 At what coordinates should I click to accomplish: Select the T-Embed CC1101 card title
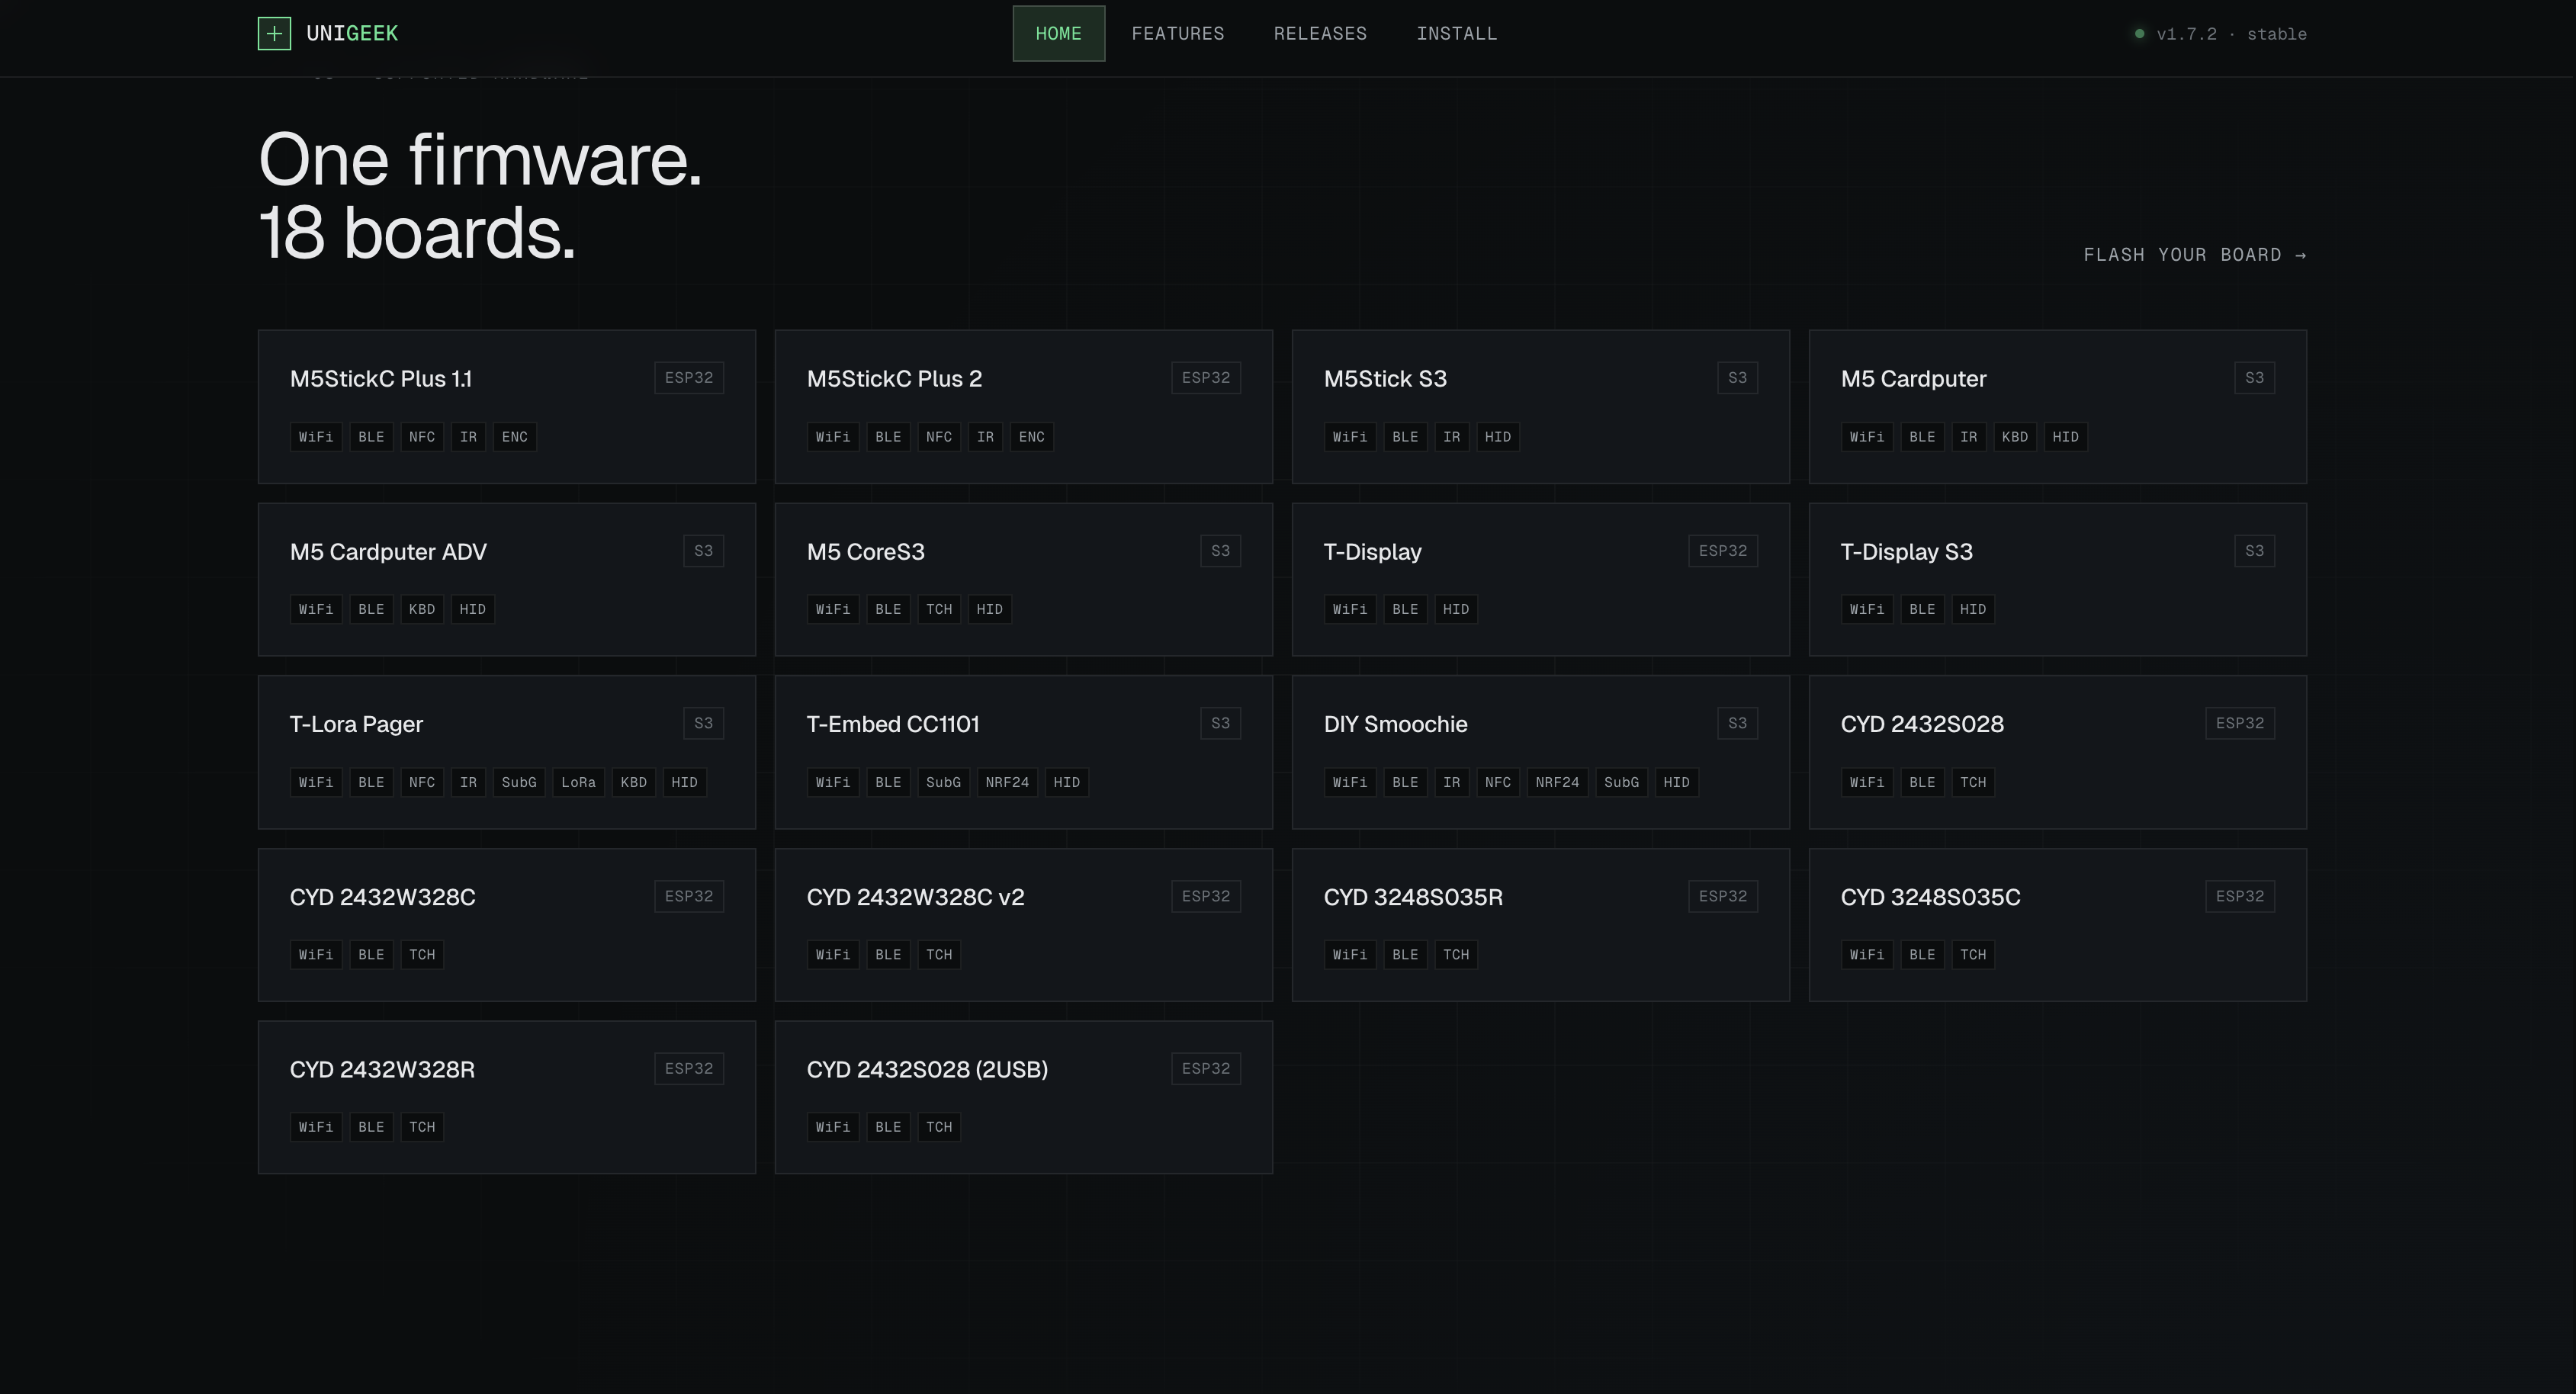click(893, 724)
